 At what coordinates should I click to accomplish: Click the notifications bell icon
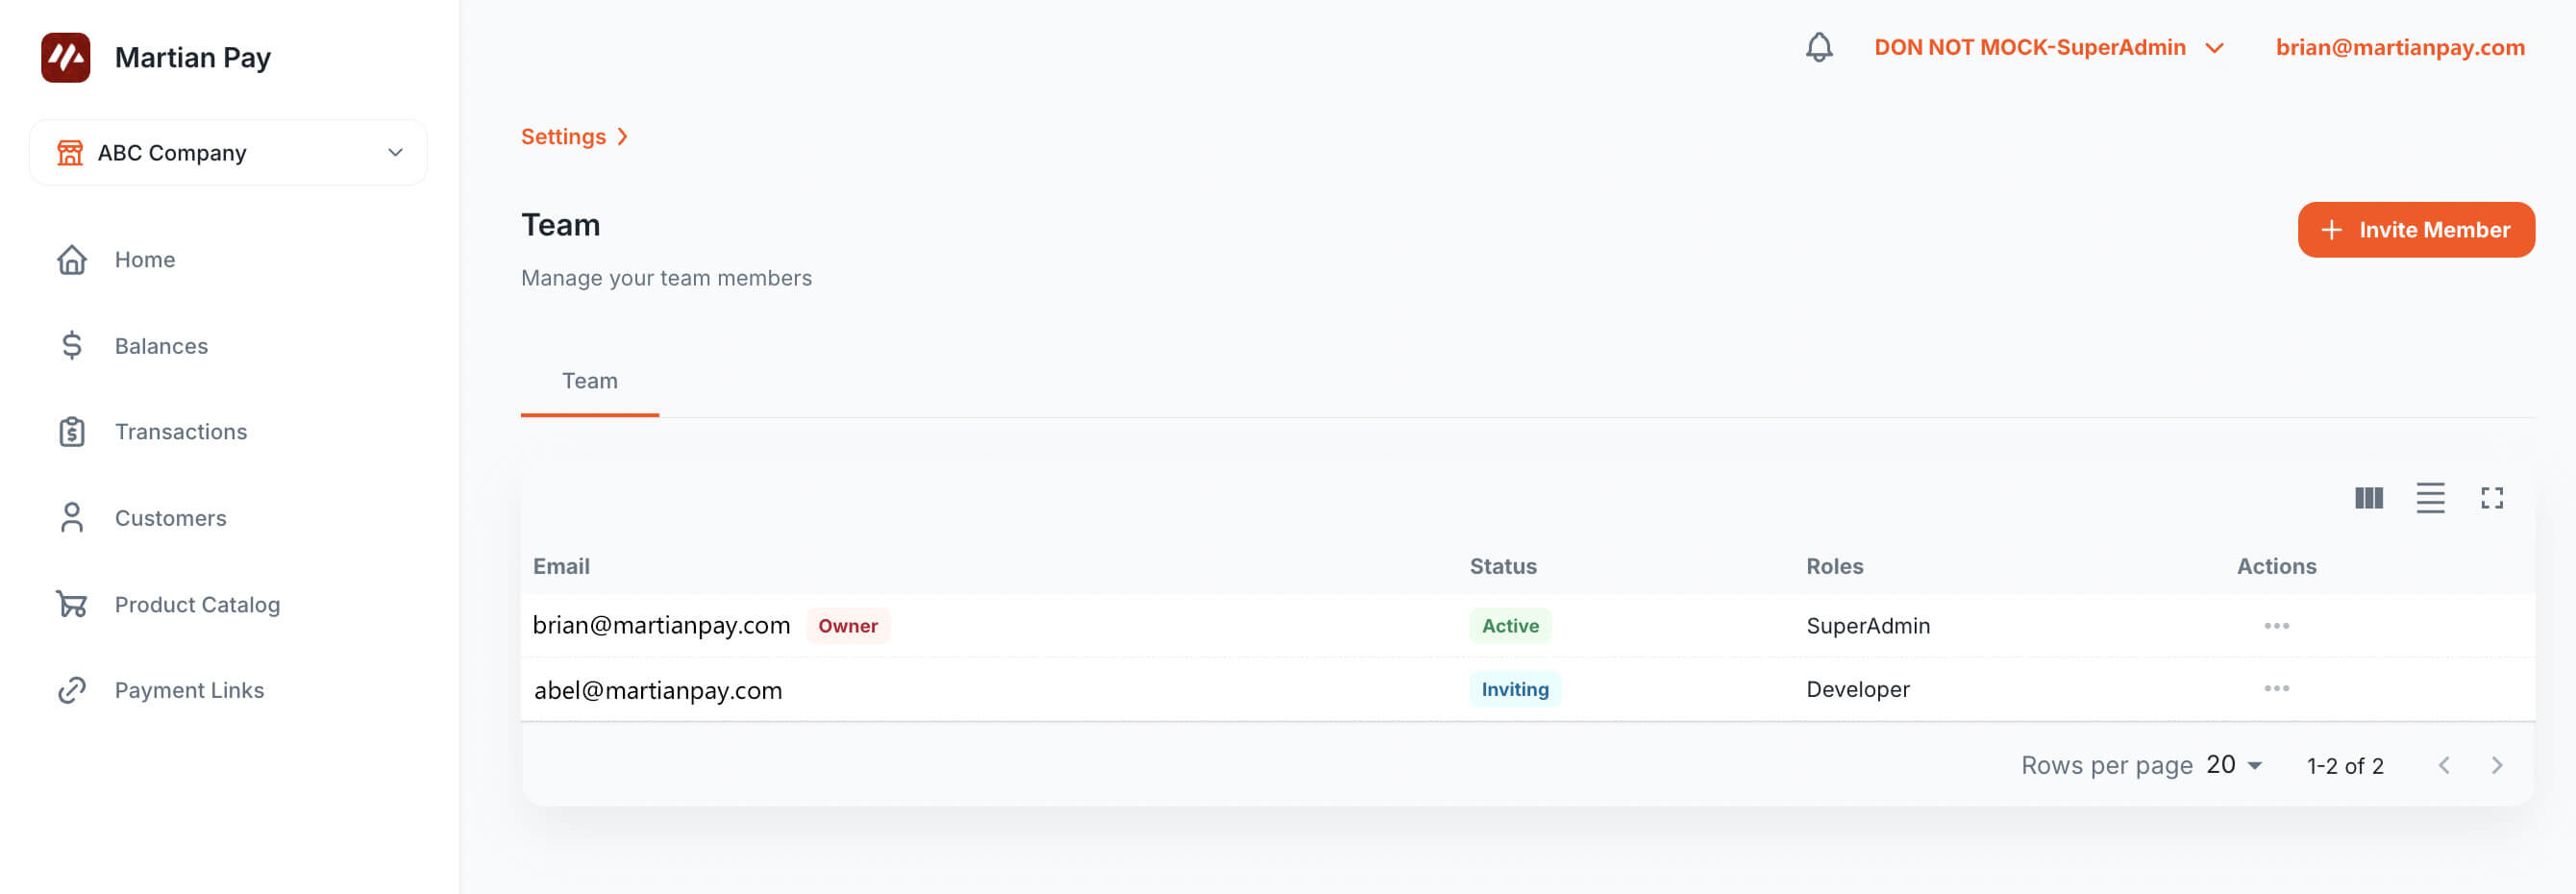(x=1818, y=47)
